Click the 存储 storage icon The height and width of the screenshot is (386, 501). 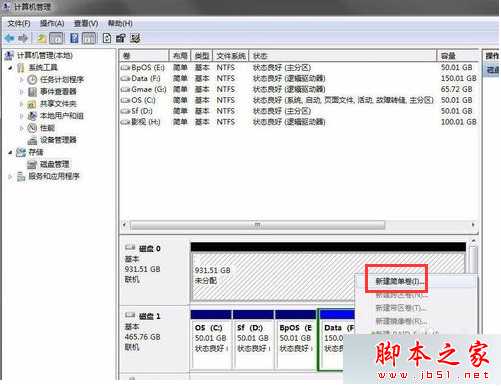point(21,152)
